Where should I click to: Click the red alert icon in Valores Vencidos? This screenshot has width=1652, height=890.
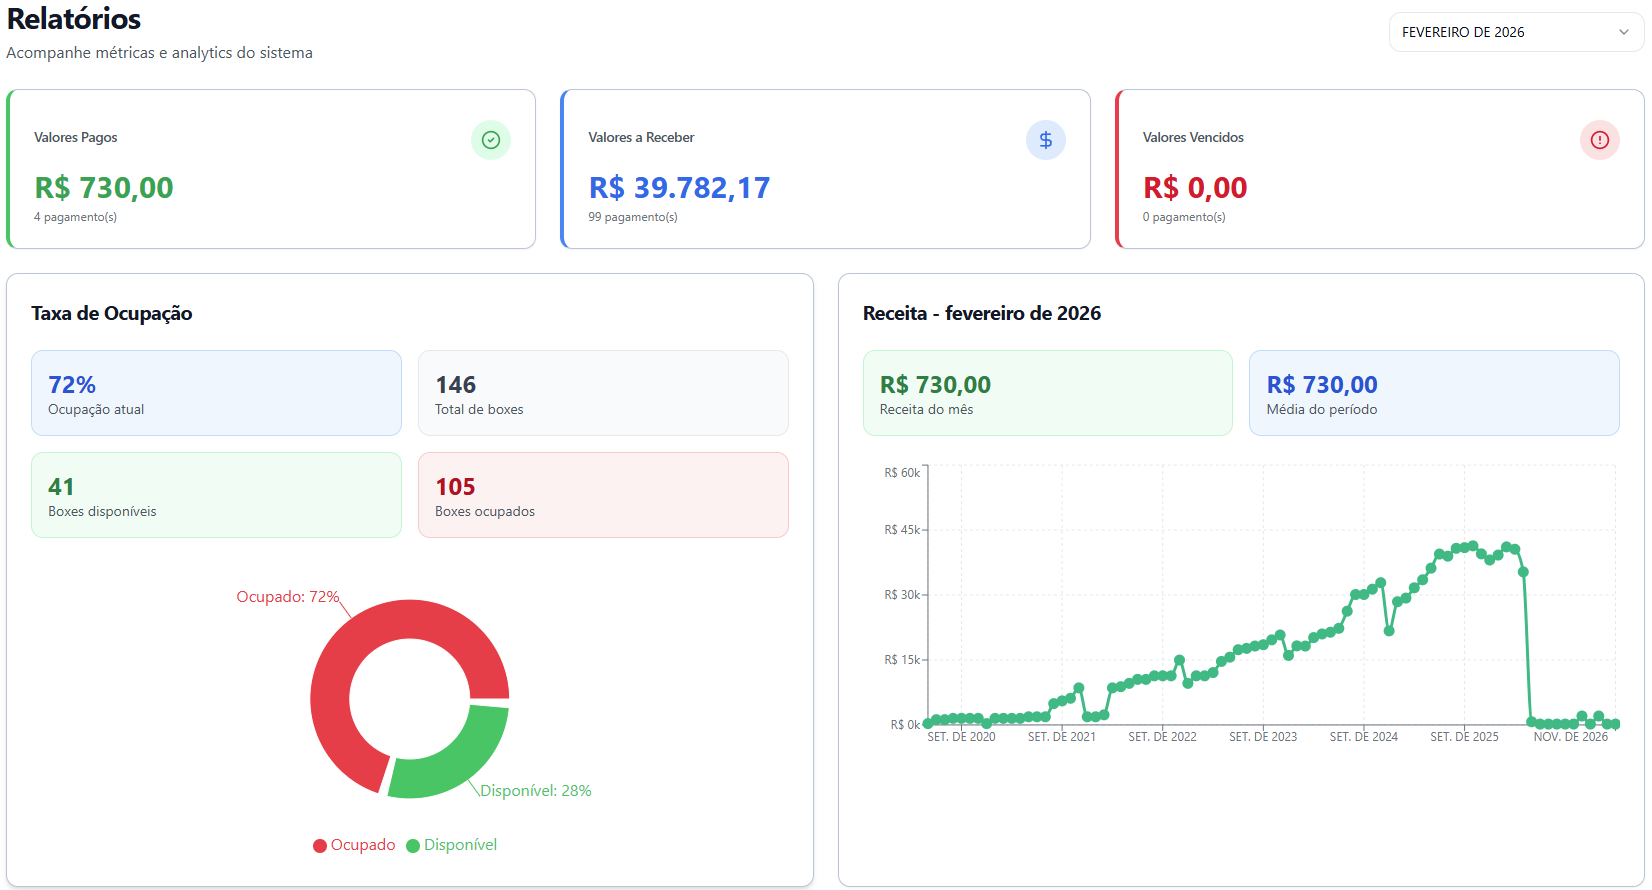1599,140
